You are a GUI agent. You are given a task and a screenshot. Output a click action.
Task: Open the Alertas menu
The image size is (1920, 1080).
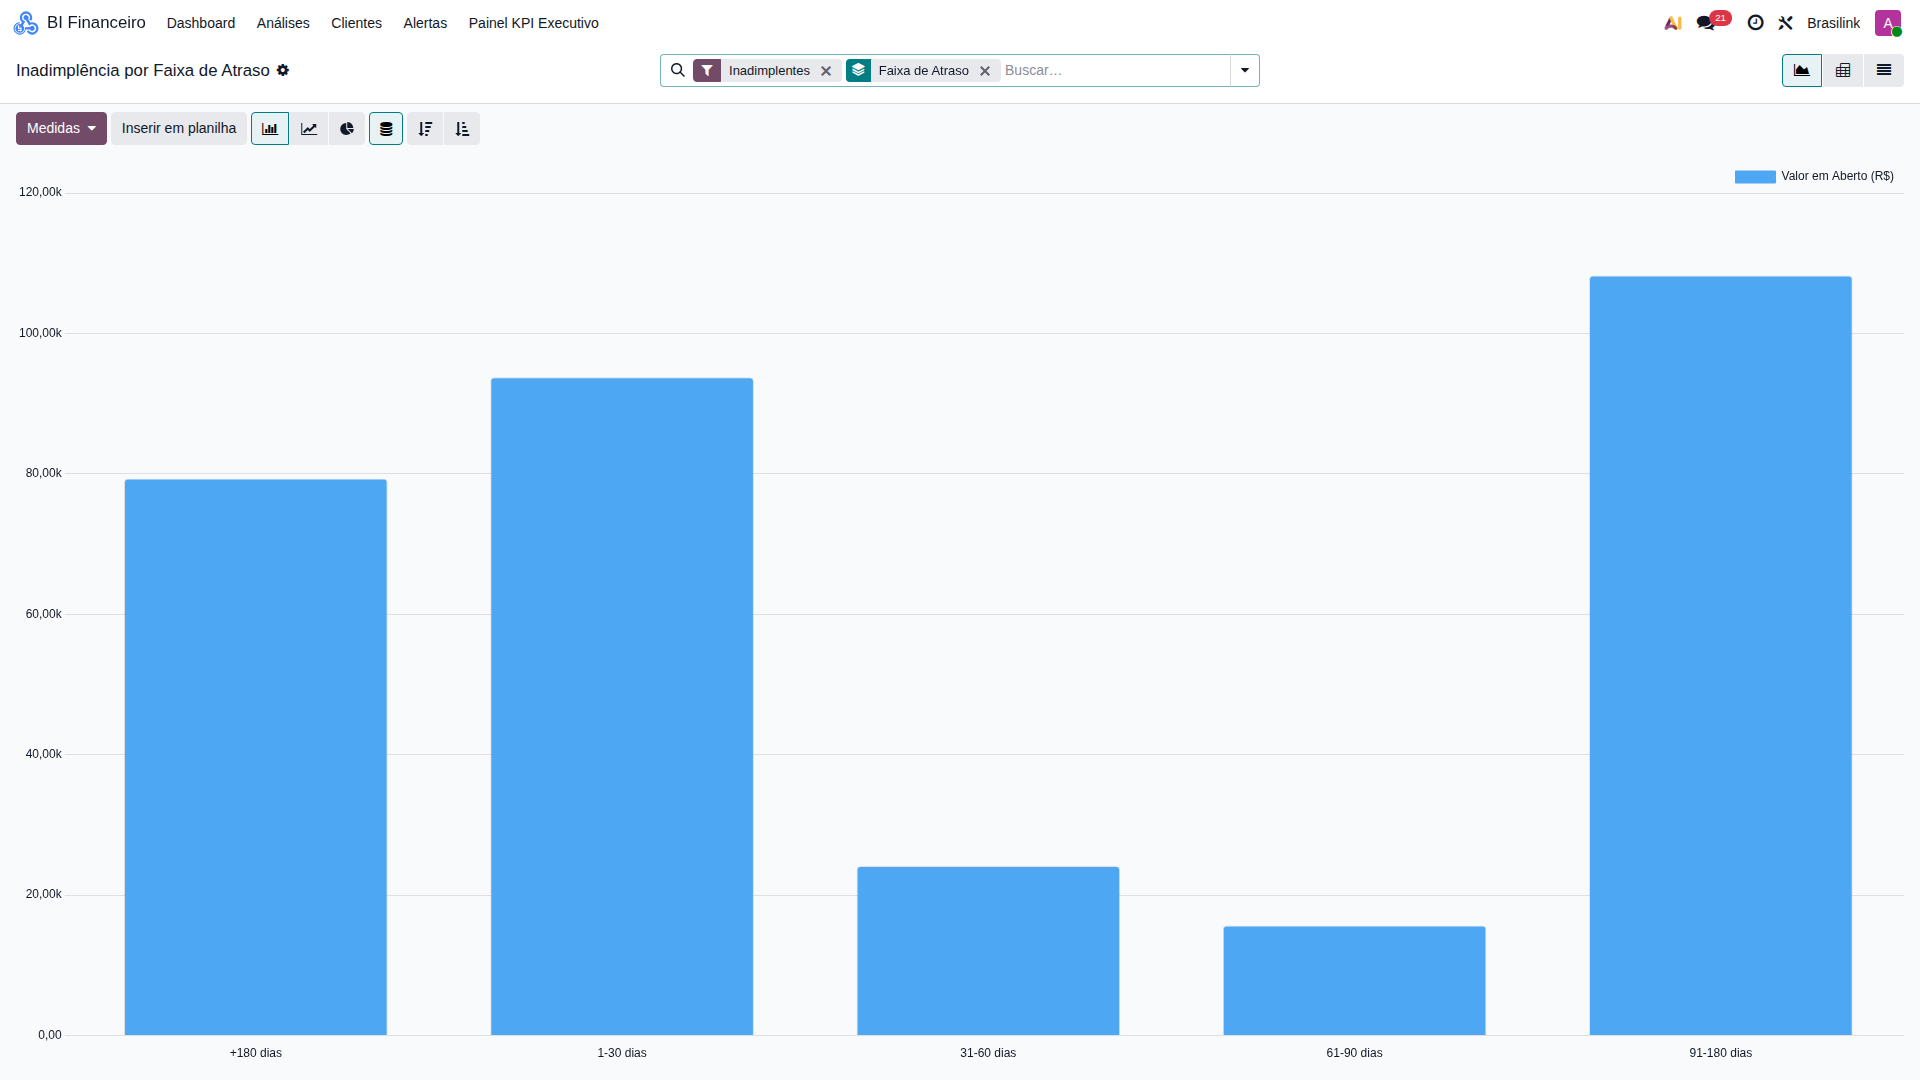tap(425, 23)
